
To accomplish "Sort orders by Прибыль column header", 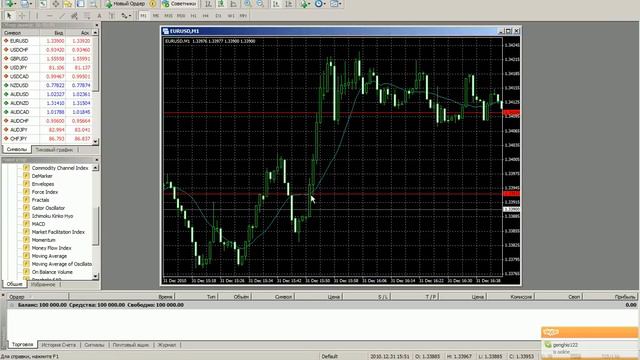I will (x=624, y=297).
